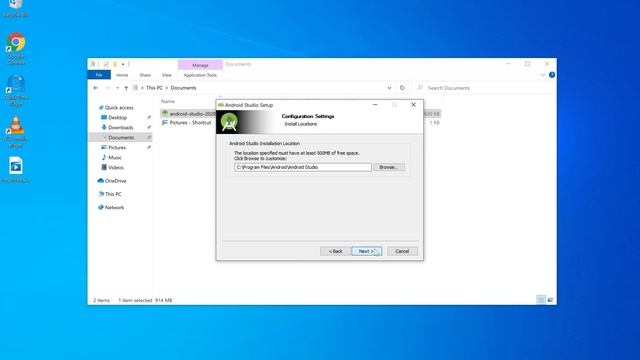Open Downloads in navigation pane

tap(120, 127)
